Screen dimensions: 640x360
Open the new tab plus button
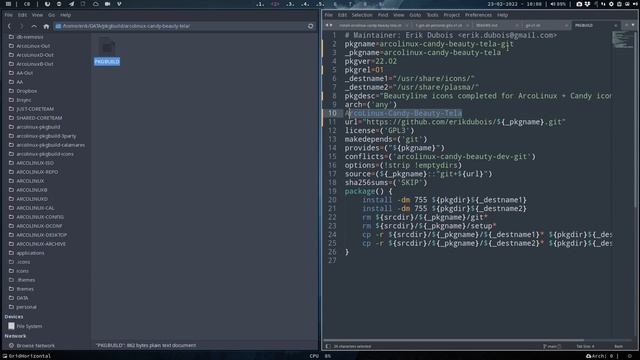[627, 25]
